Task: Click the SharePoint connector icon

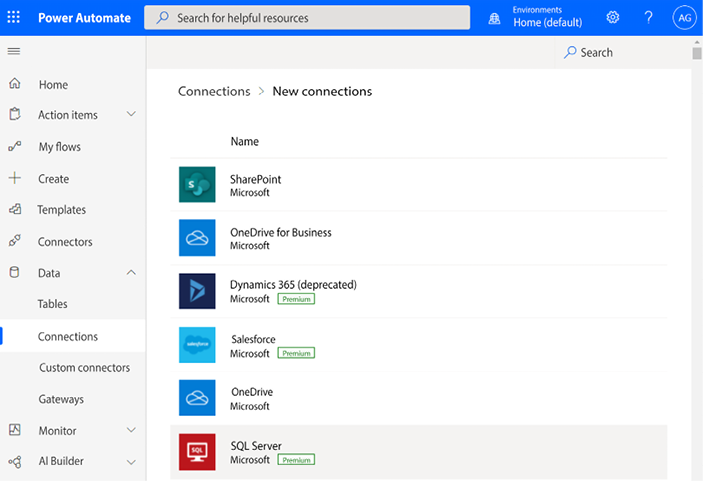Action: tap(197, 184)
